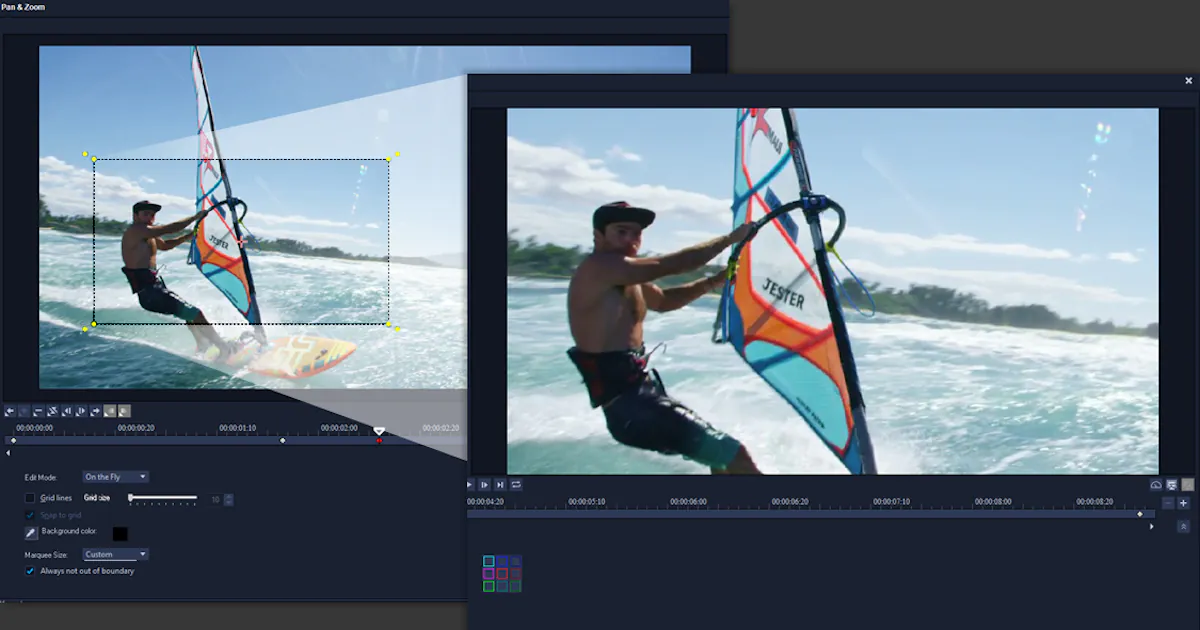Select the center anchor in position grid

502,574
